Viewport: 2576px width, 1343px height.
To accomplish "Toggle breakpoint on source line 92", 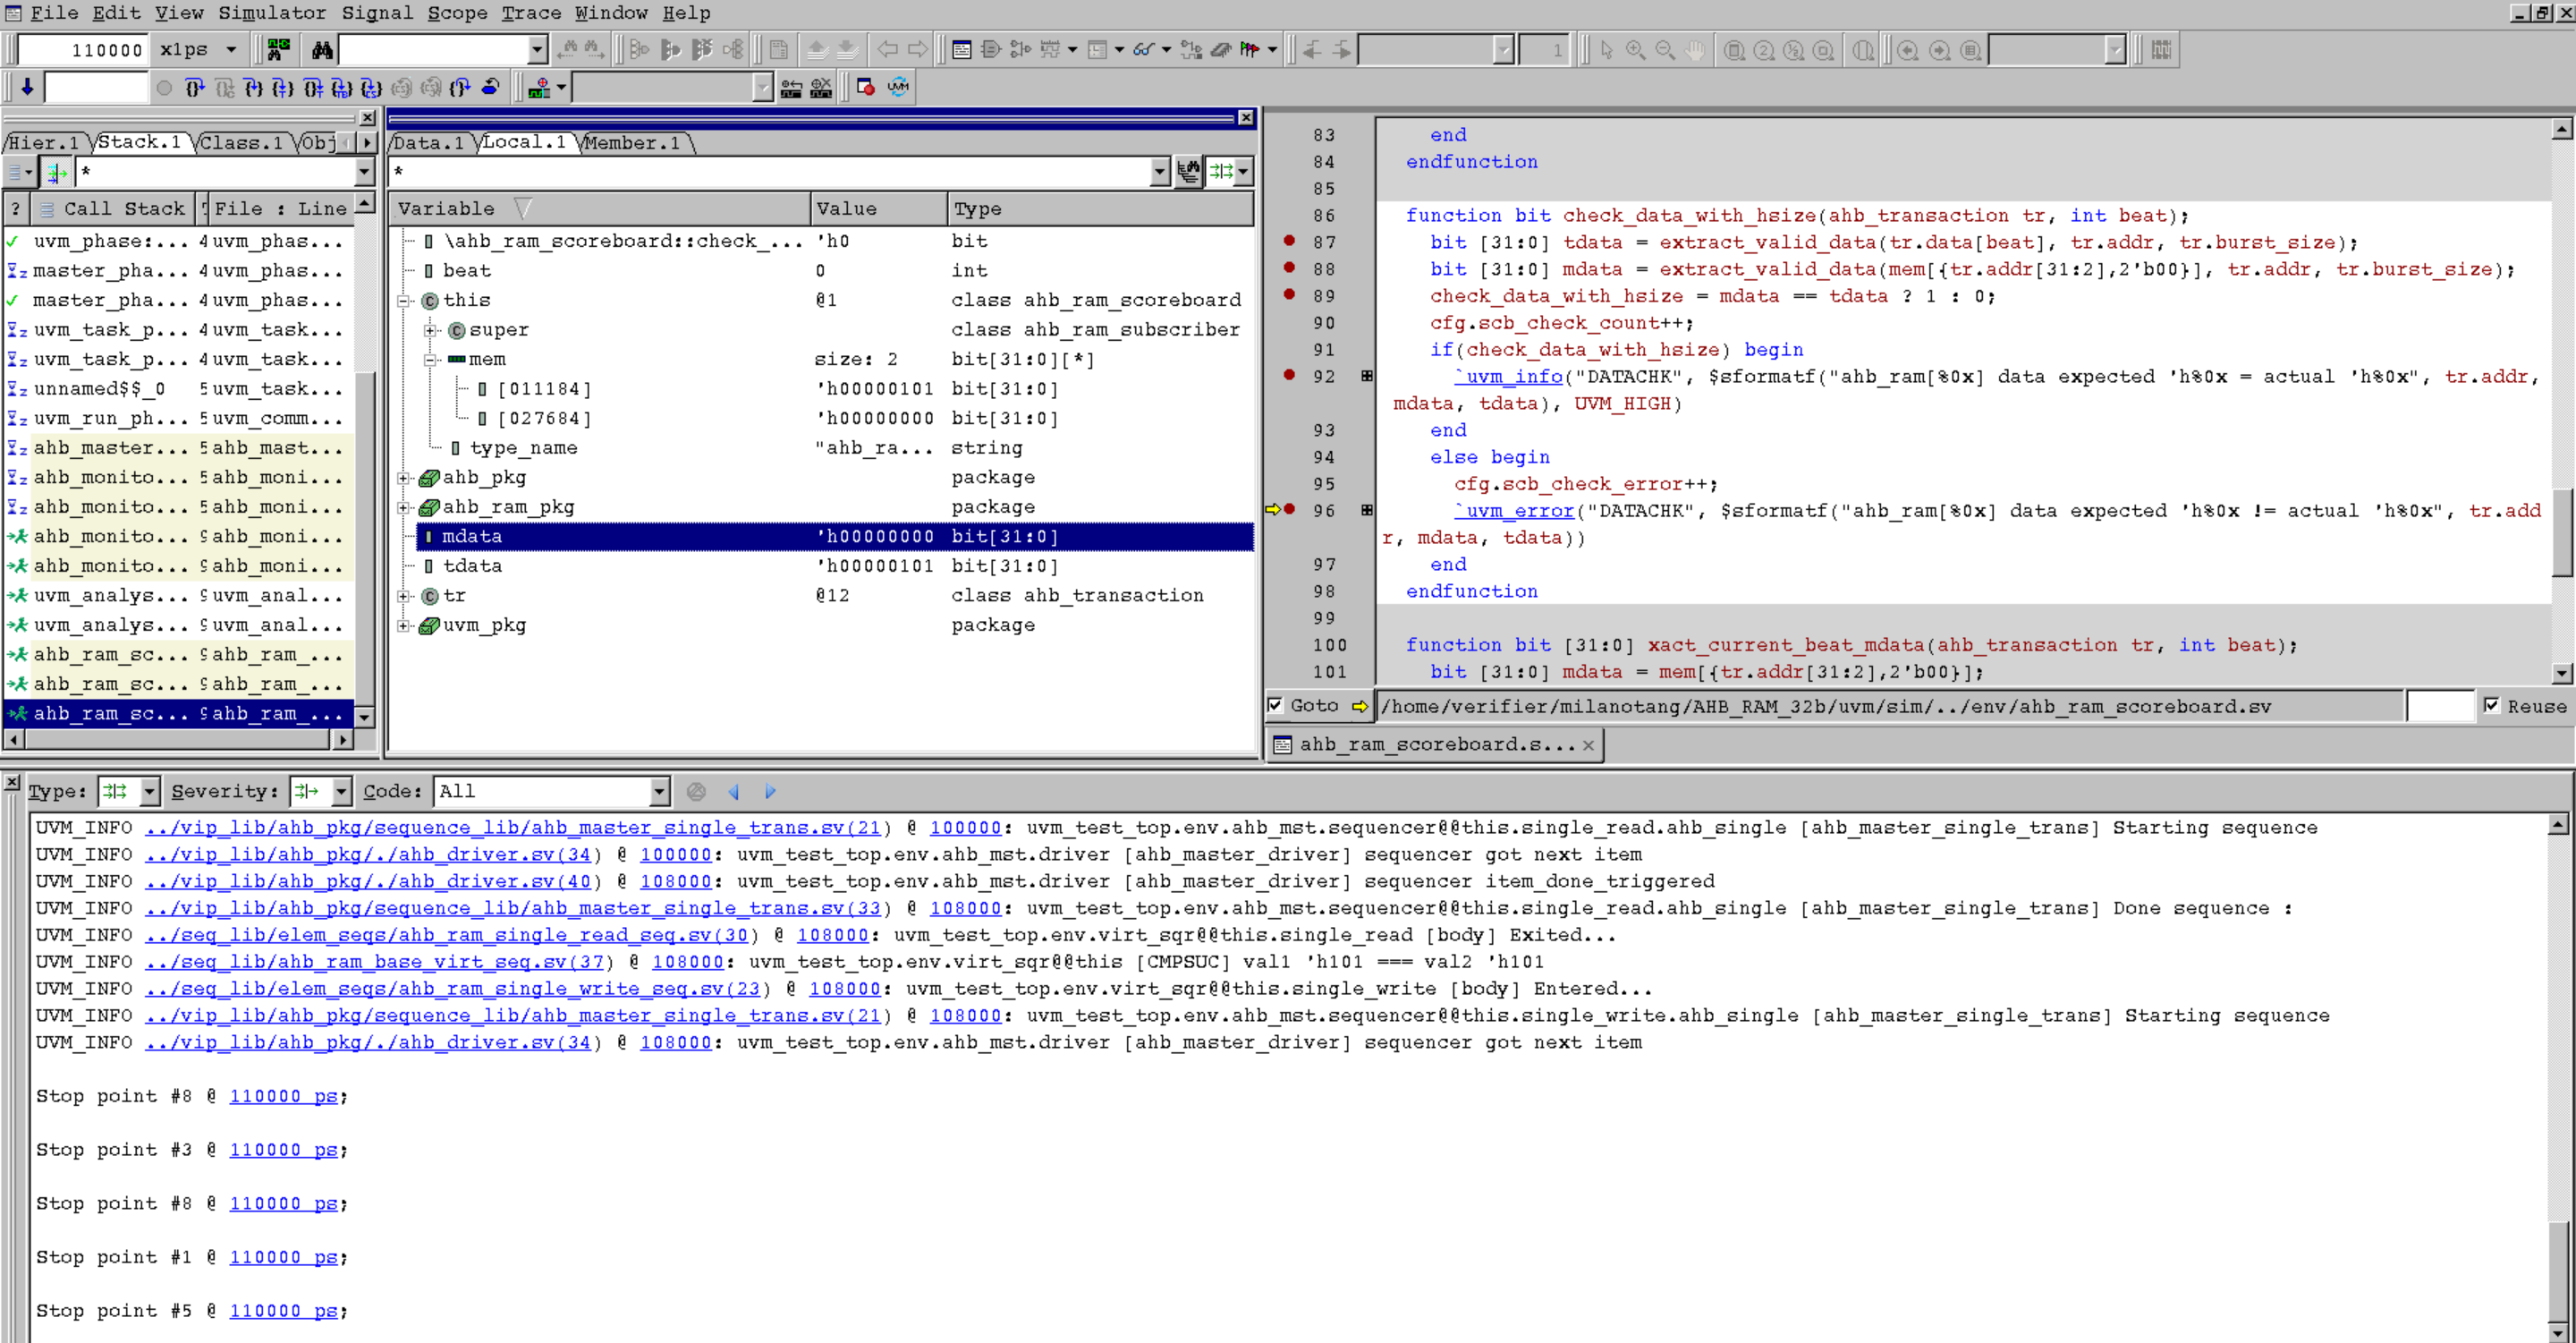I will coord(1289,375).
